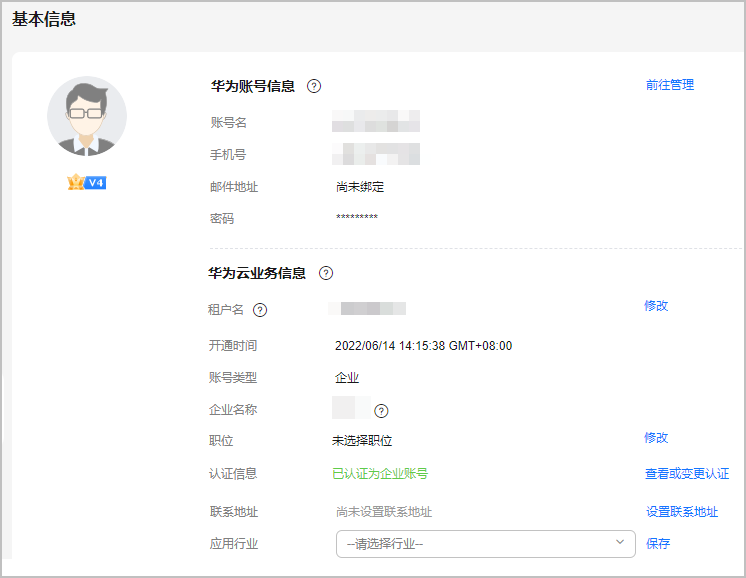Click the 尚未设置联系地址 placeholder text
This screenshot has width=746, height=578.
click(384, 512)
